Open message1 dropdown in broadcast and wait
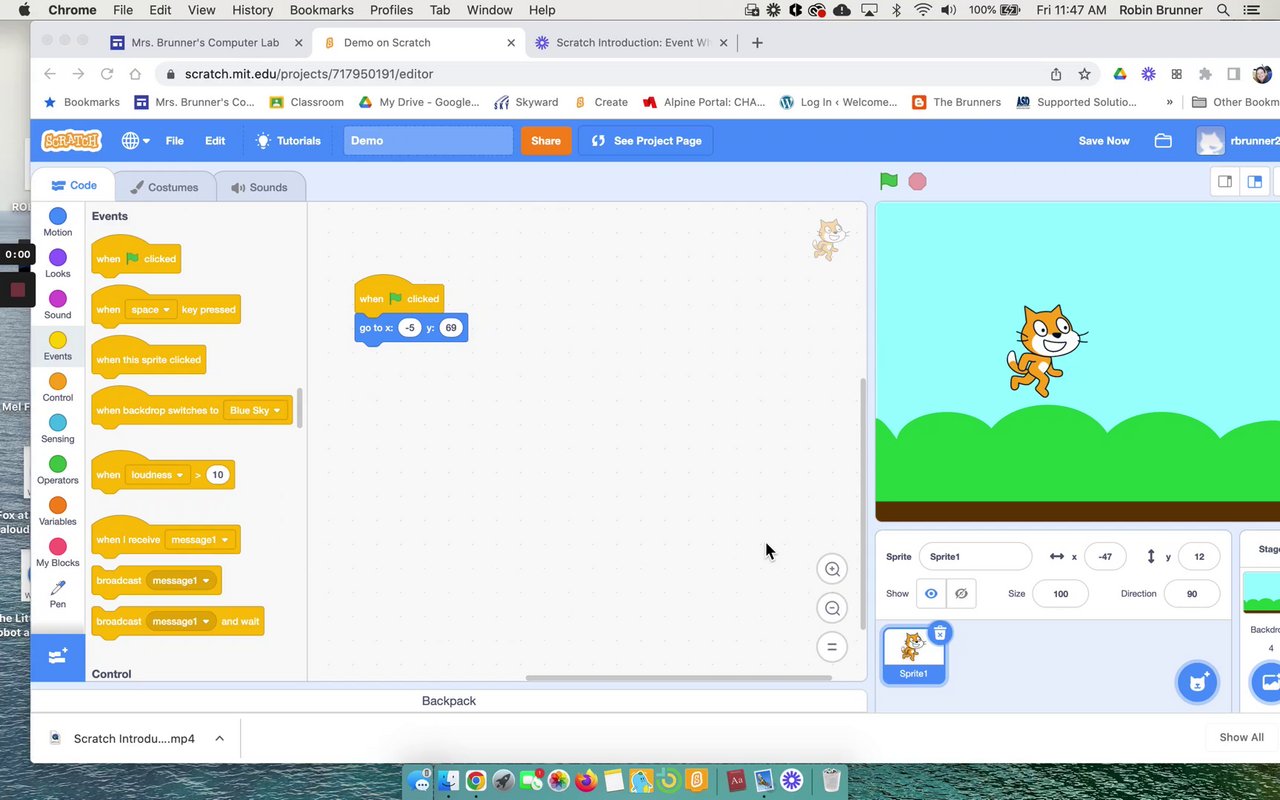Image resolution: width=1280 pixels, height=800 pixels. coord(181,622)
